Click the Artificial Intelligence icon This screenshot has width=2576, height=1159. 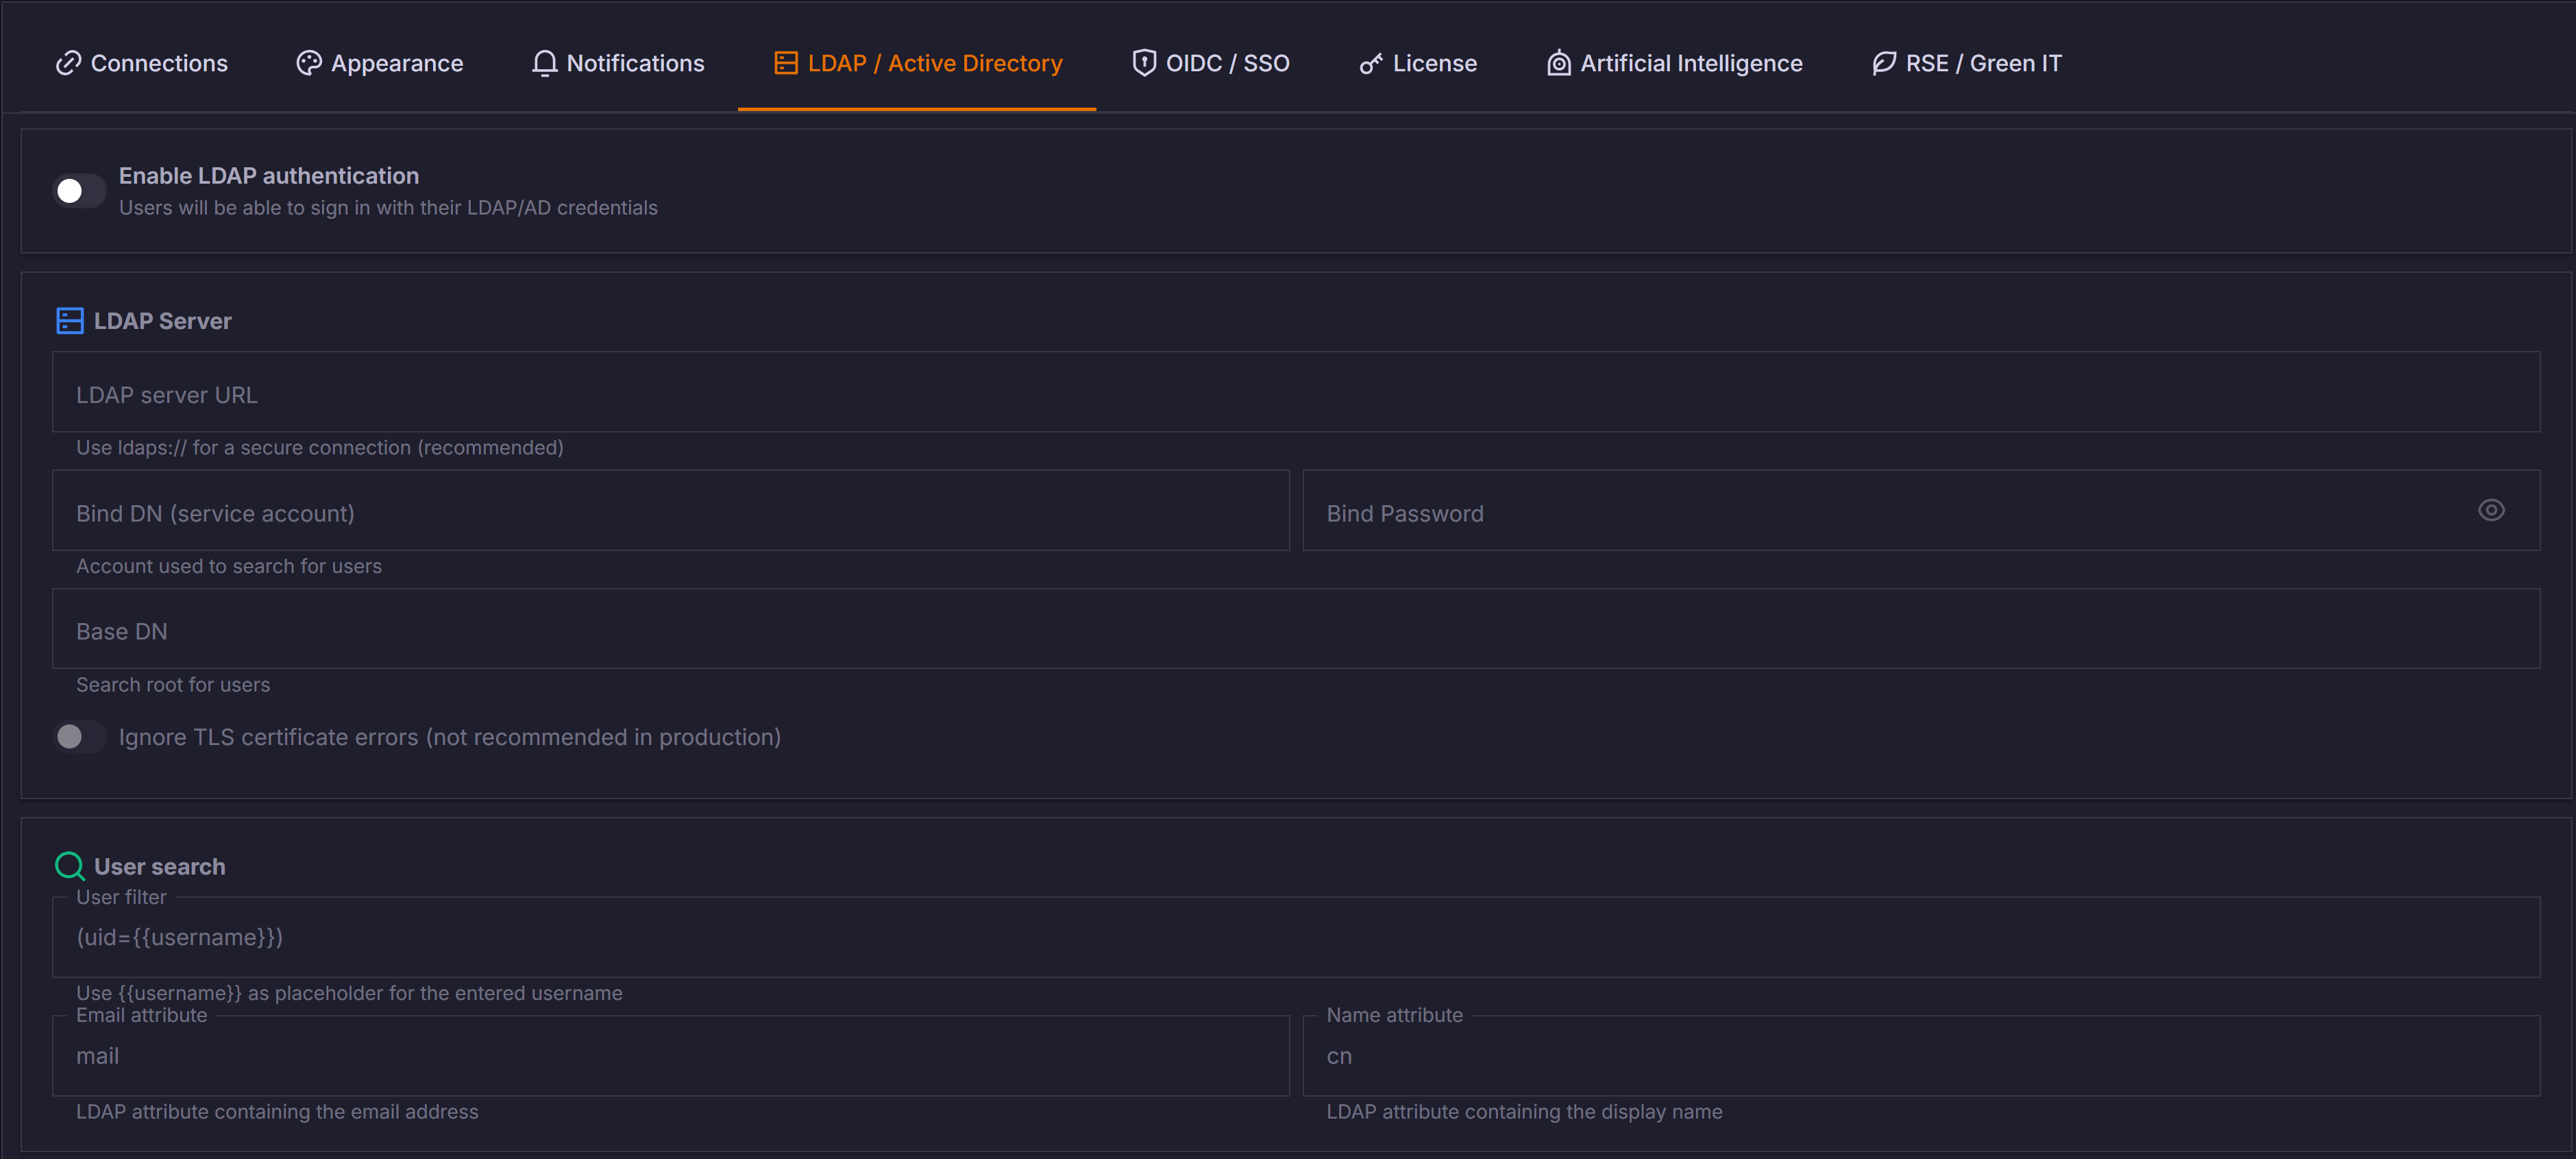click(x=1558, y=63)
